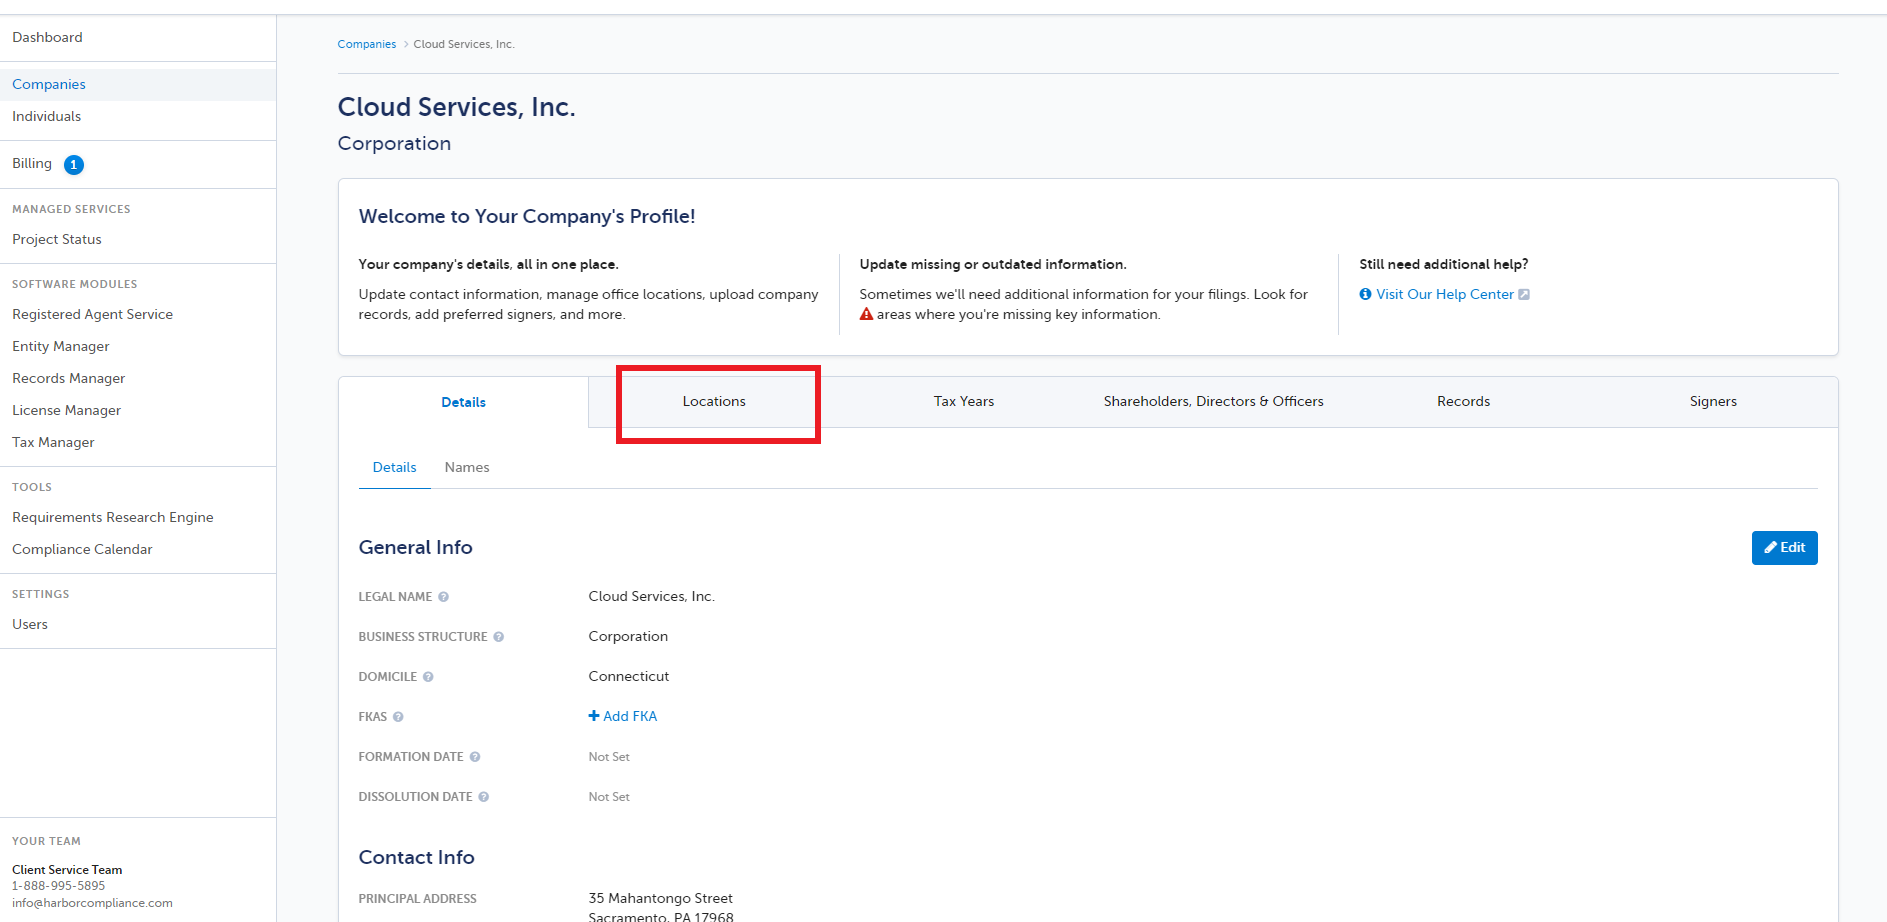This screenshot has height=922, width=1887.
Task: Open the Records tab
Action: 1463,401
